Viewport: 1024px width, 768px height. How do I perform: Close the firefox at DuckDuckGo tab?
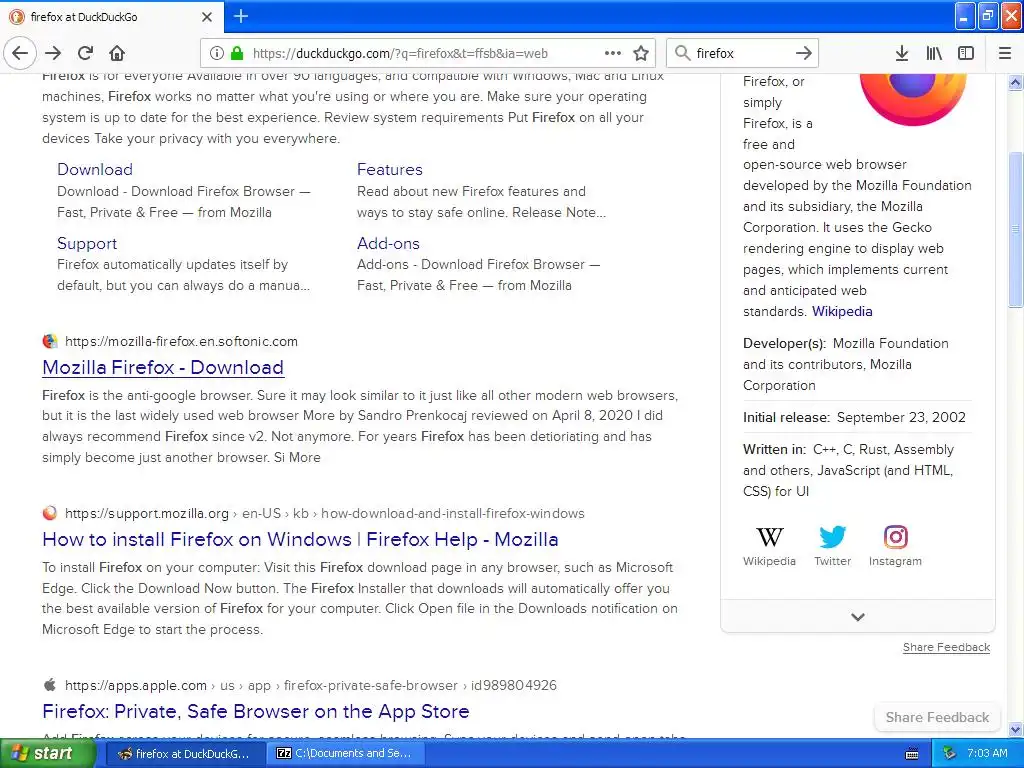coord(207,17)
